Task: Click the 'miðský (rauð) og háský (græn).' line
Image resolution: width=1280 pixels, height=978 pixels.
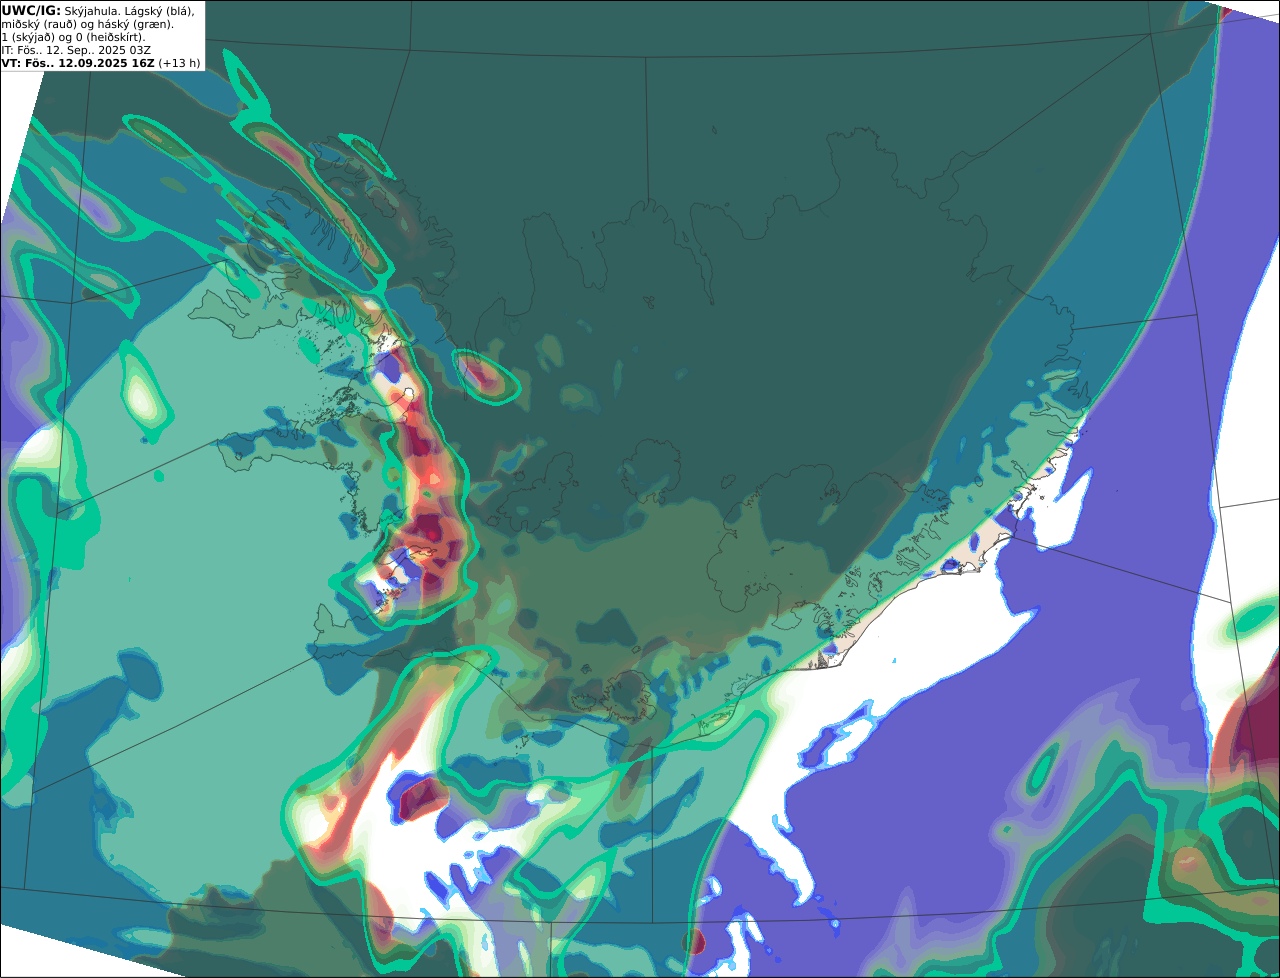Action: [87, 24]
